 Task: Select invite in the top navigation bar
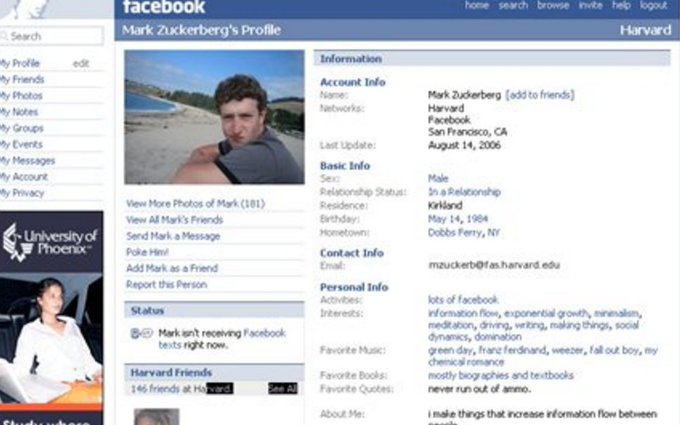click(x=590, y=6)
